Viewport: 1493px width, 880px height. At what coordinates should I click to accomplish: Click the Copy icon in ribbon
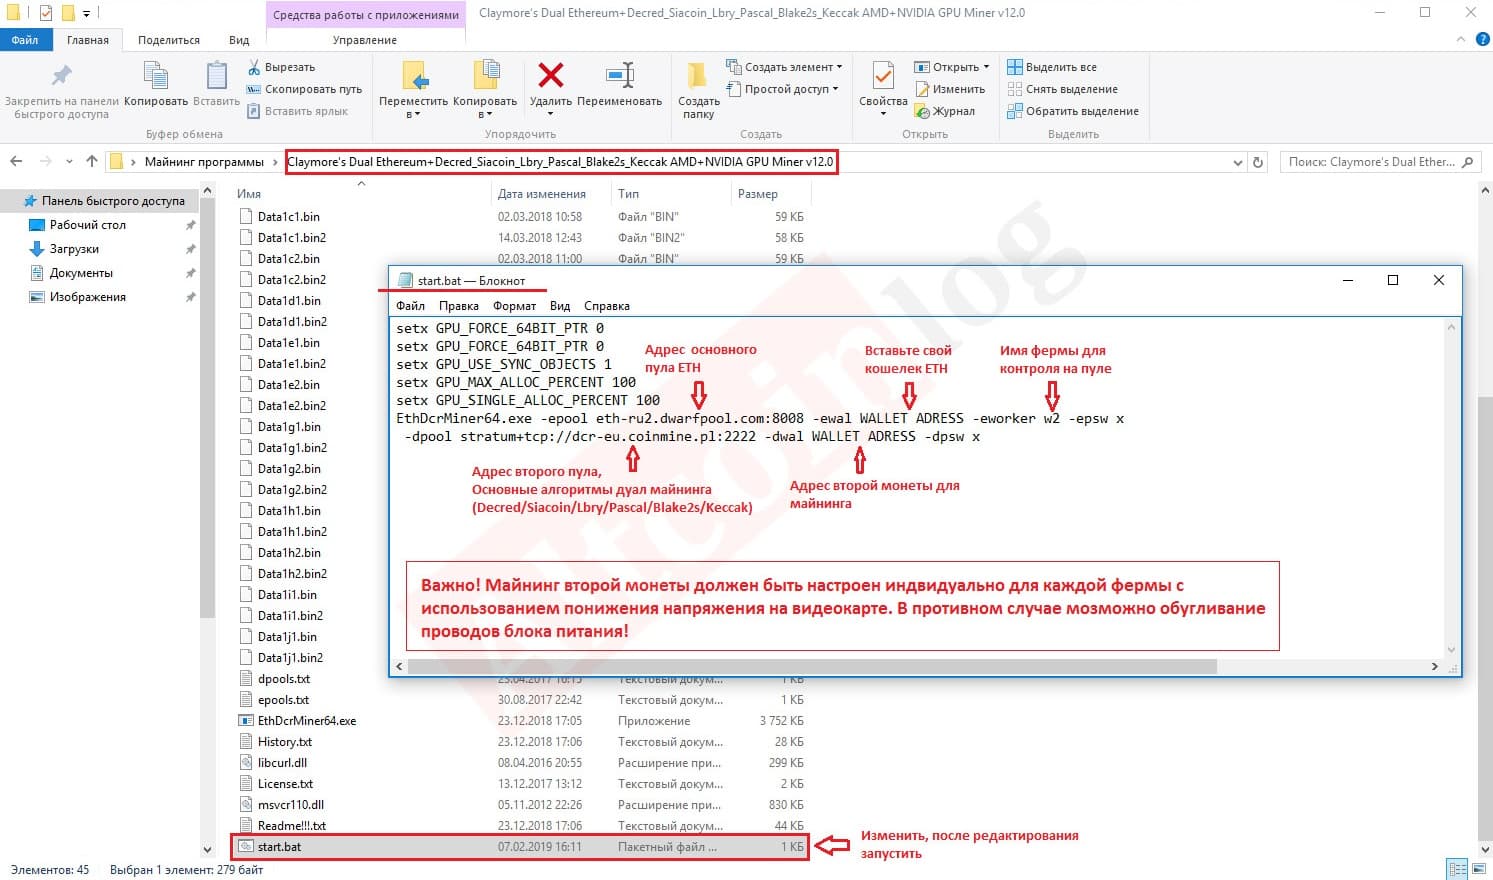tap(156, 76)
